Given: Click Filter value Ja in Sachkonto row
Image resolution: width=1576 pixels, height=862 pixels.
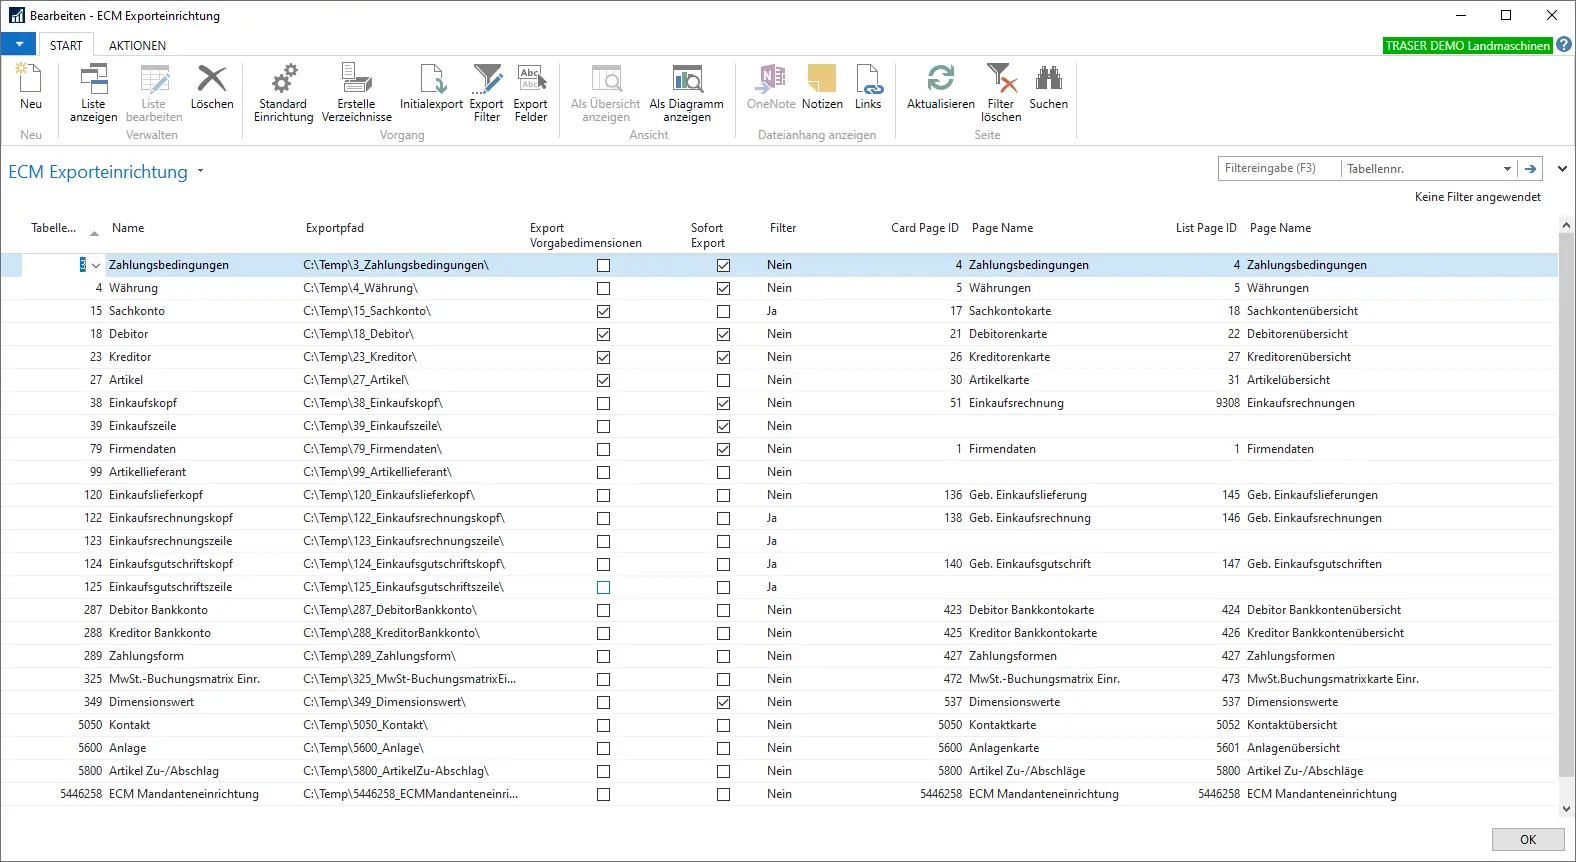Looking at the screenshot, I should (772, 311).
